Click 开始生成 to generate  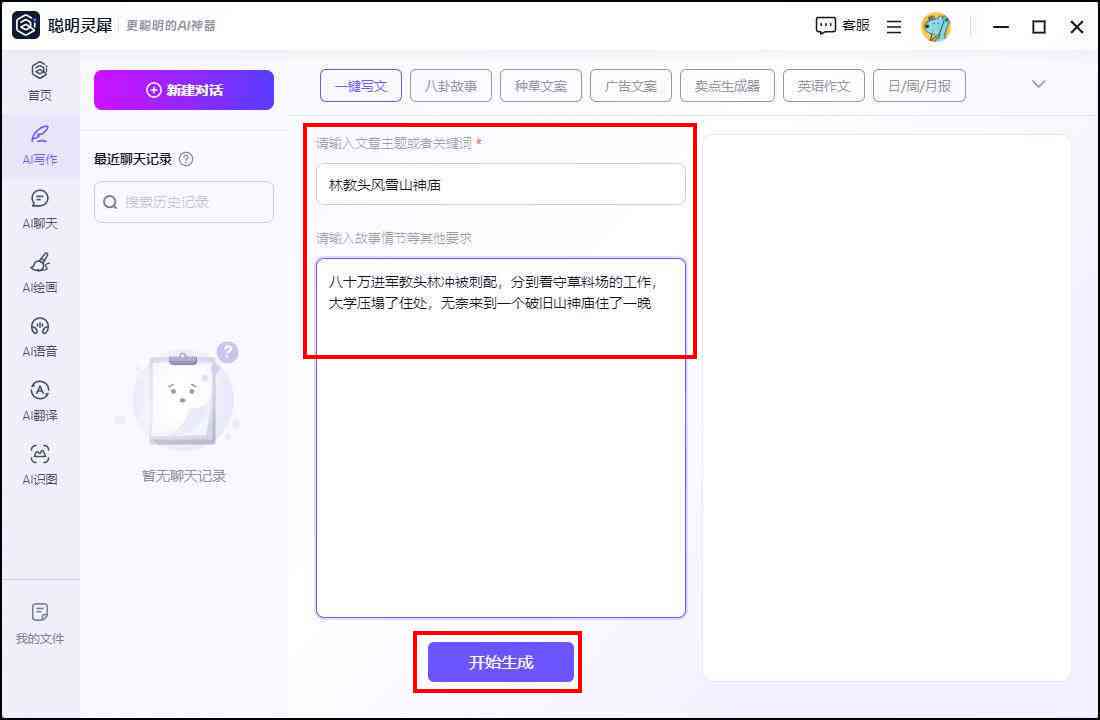click(501, 662)
